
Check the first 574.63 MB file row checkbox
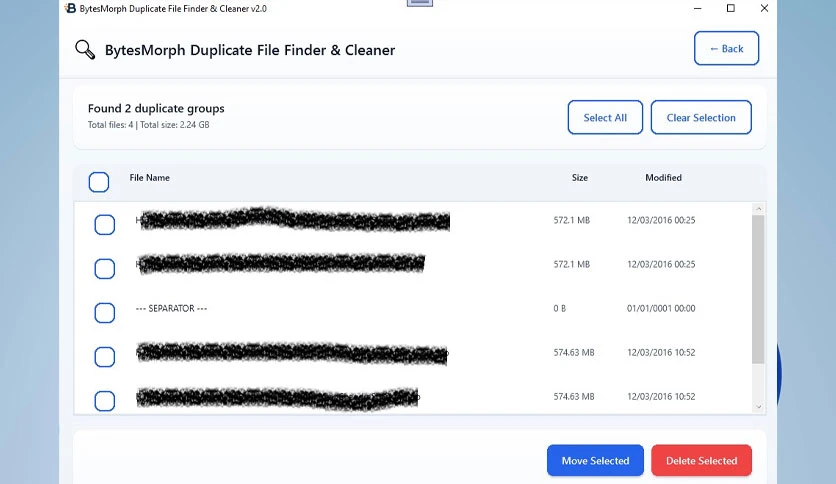[104, 357]
